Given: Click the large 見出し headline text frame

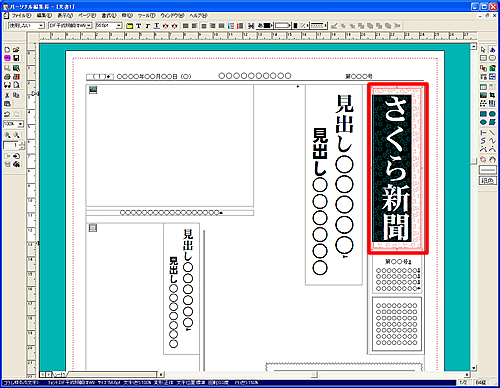Looking at the screenshot, I should [334, 185].
